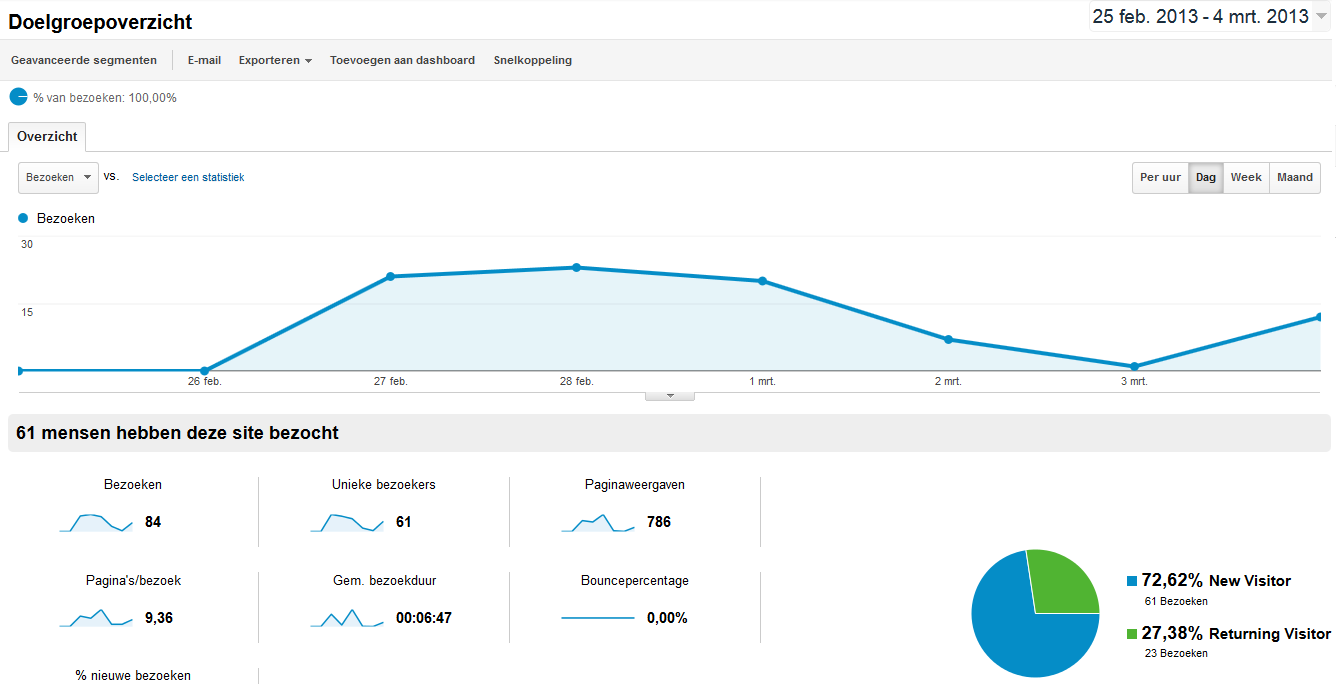Viewport: 1341px width, 684px height.
Task: Click the Unieke bezoekers metric label
Action: tap(384, 485)
